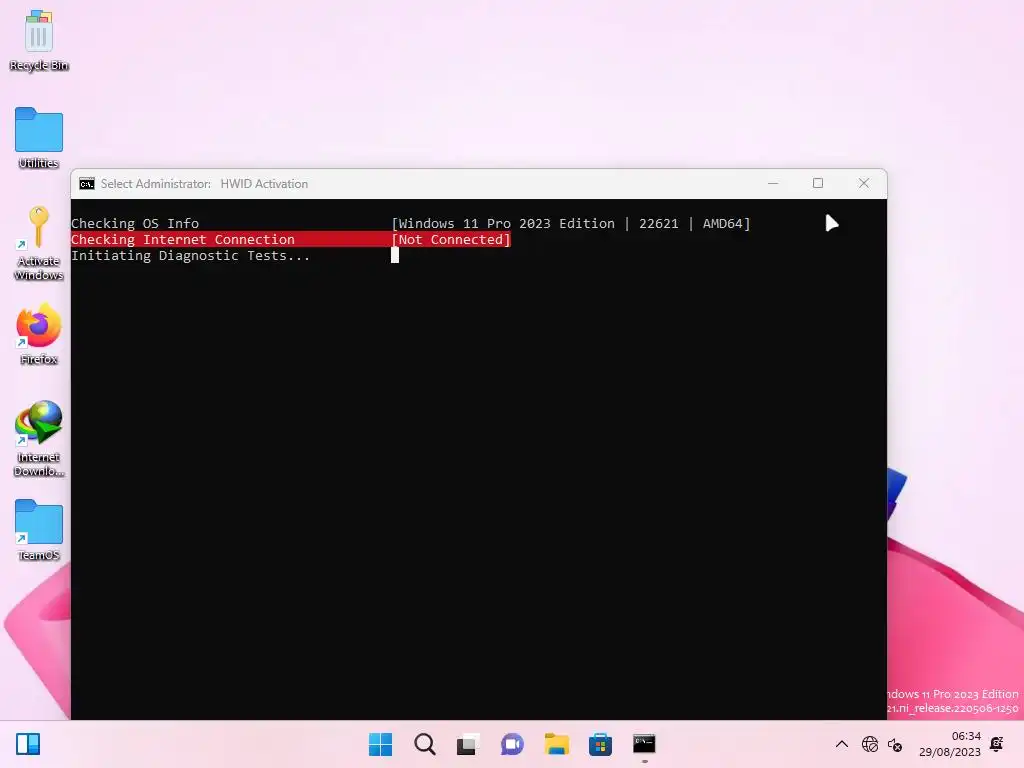Select the Command Prompt taskbar icon
The width and height of the screenshot is (1024, 768).
[x=644, y=744]
